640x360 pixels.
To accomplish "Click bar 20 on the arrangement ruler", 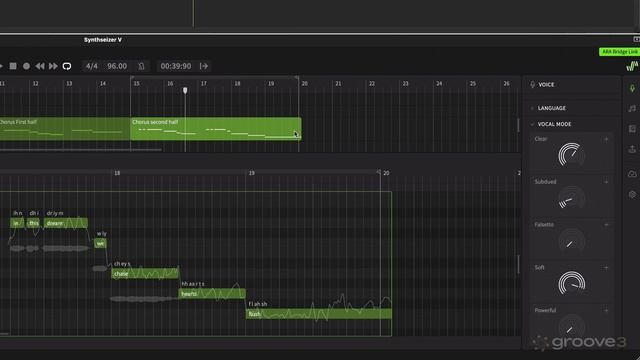I will pyautogui.click(x=304, y=83).
